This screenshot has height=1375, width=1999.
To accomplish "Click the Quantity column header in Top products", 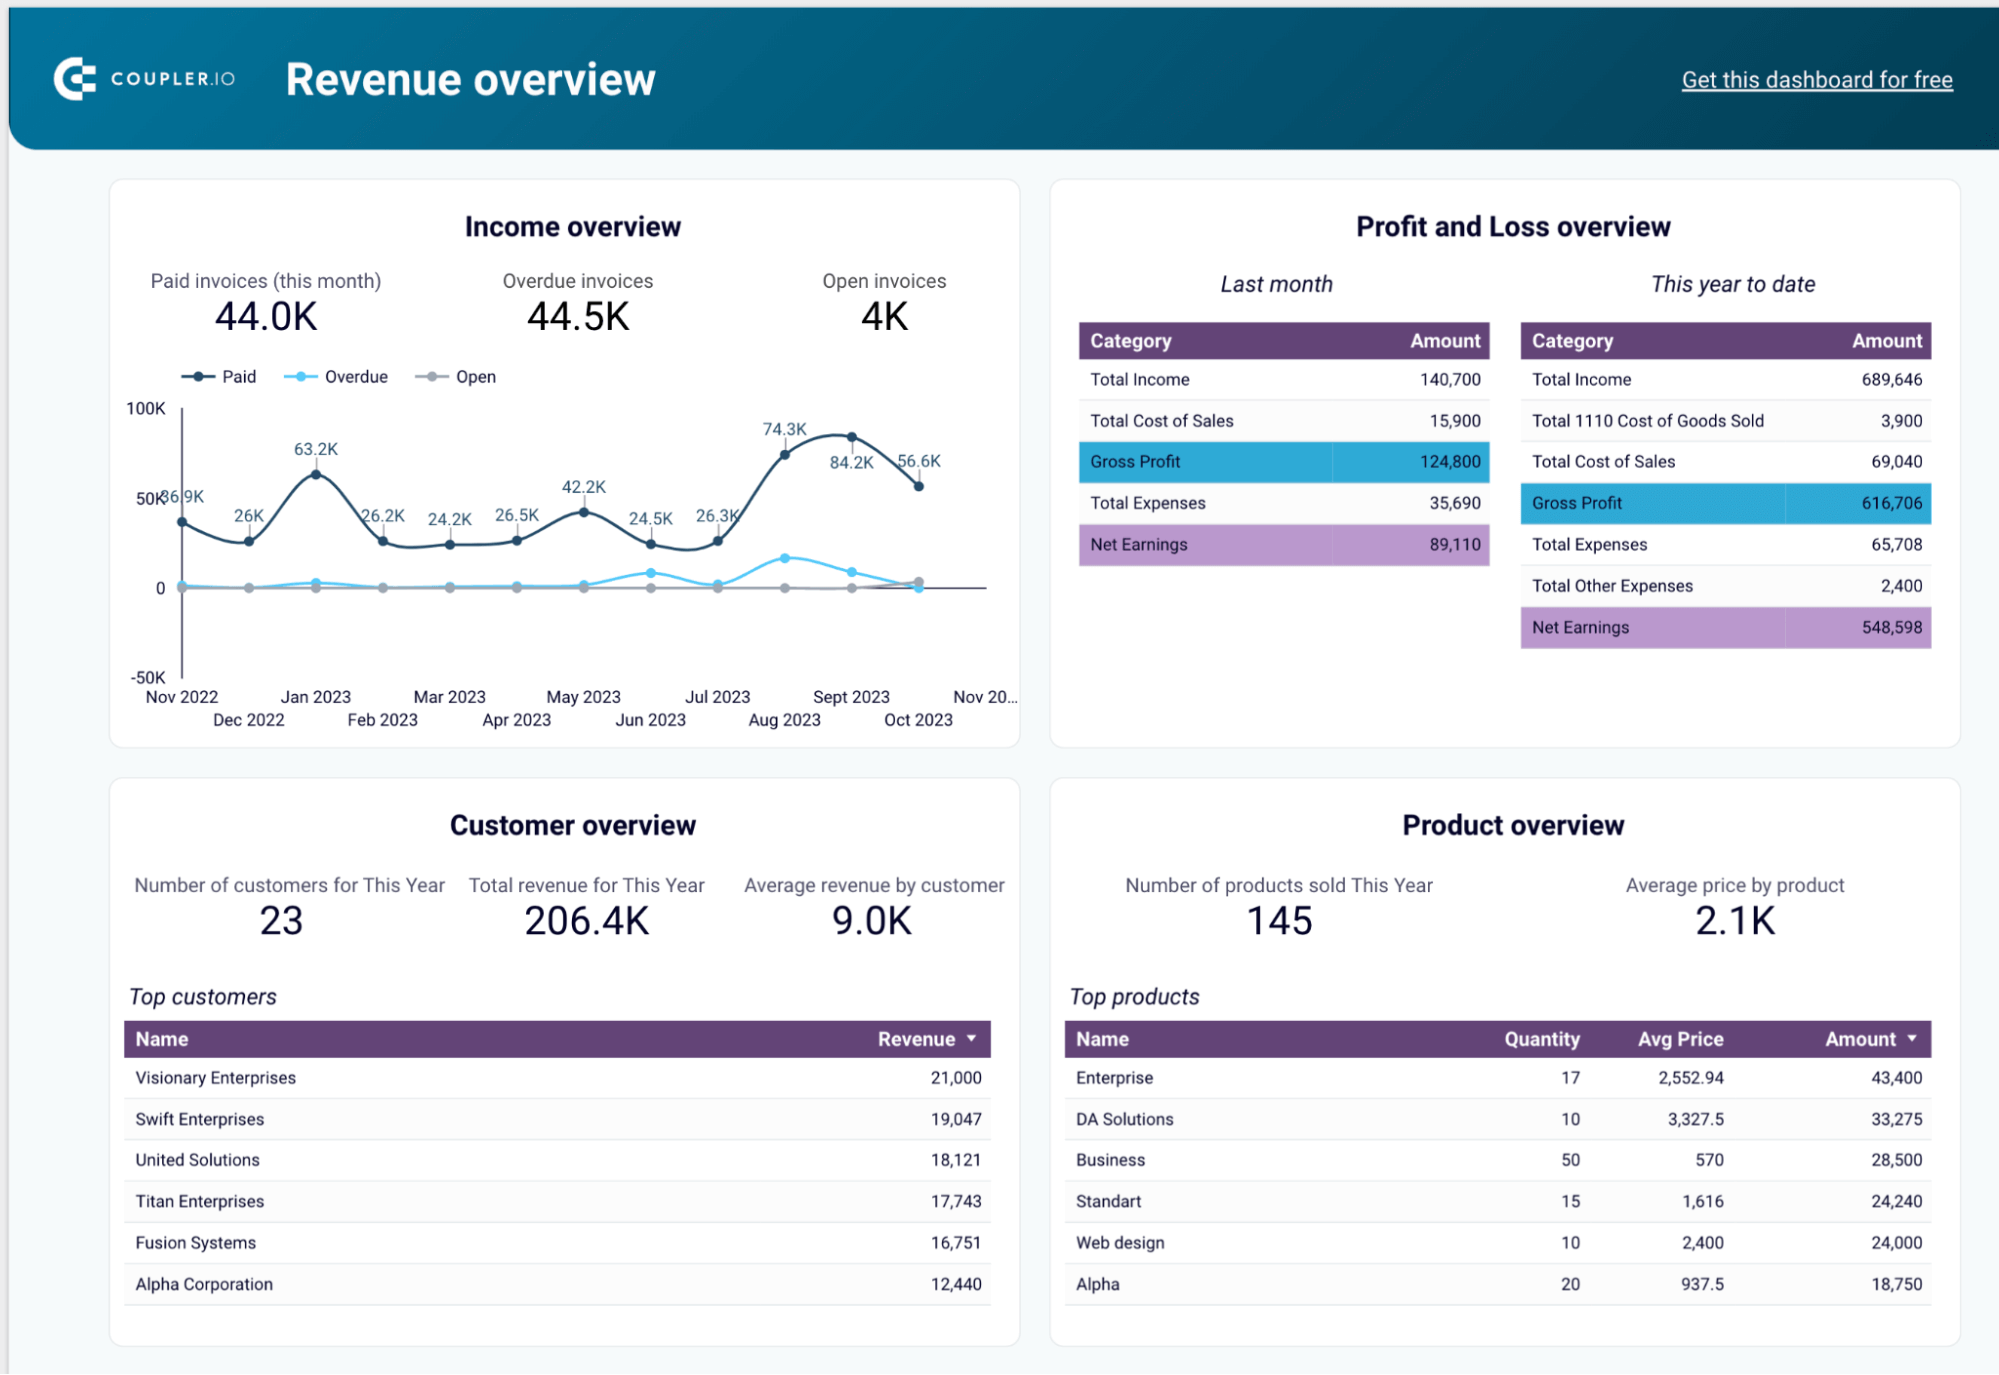I will (1542, 1039).
